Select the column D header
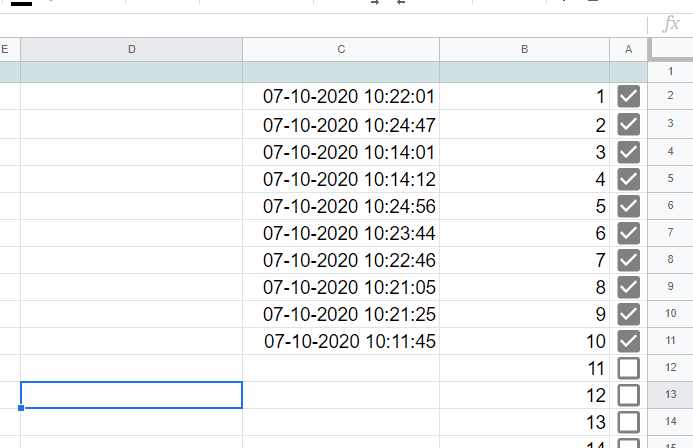 pos(131,49)
